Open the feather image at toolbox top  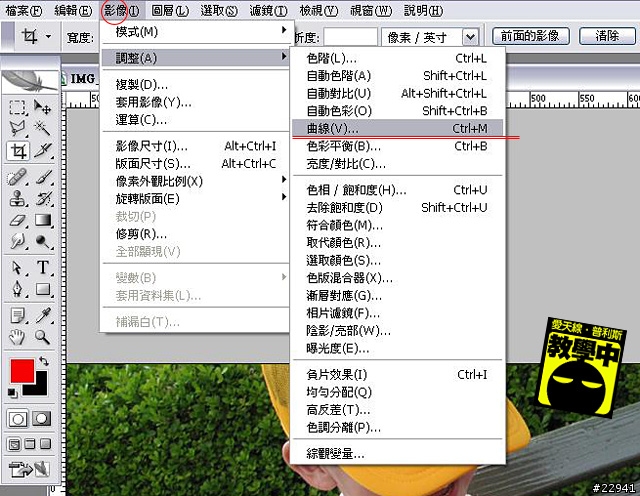pyautogui.click(x=30, y=81)
